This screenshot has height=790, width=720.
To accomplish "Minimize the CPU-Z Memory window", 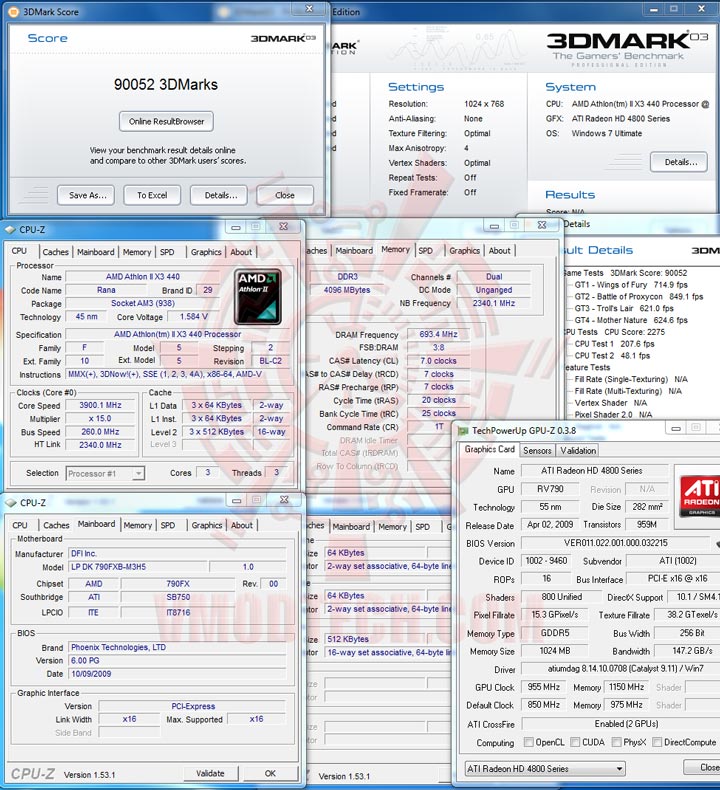I will (x=494, y=226).
